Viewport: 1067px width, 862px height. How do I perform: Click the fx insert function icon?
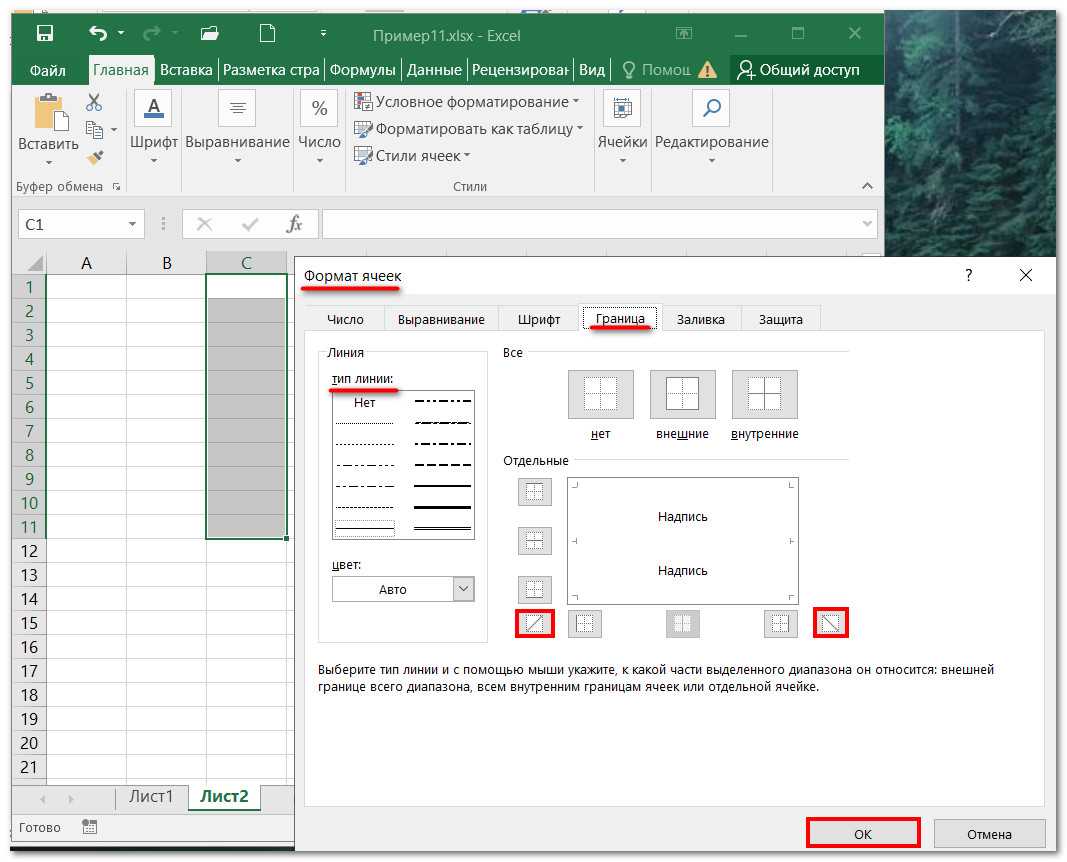click(294, 224)
